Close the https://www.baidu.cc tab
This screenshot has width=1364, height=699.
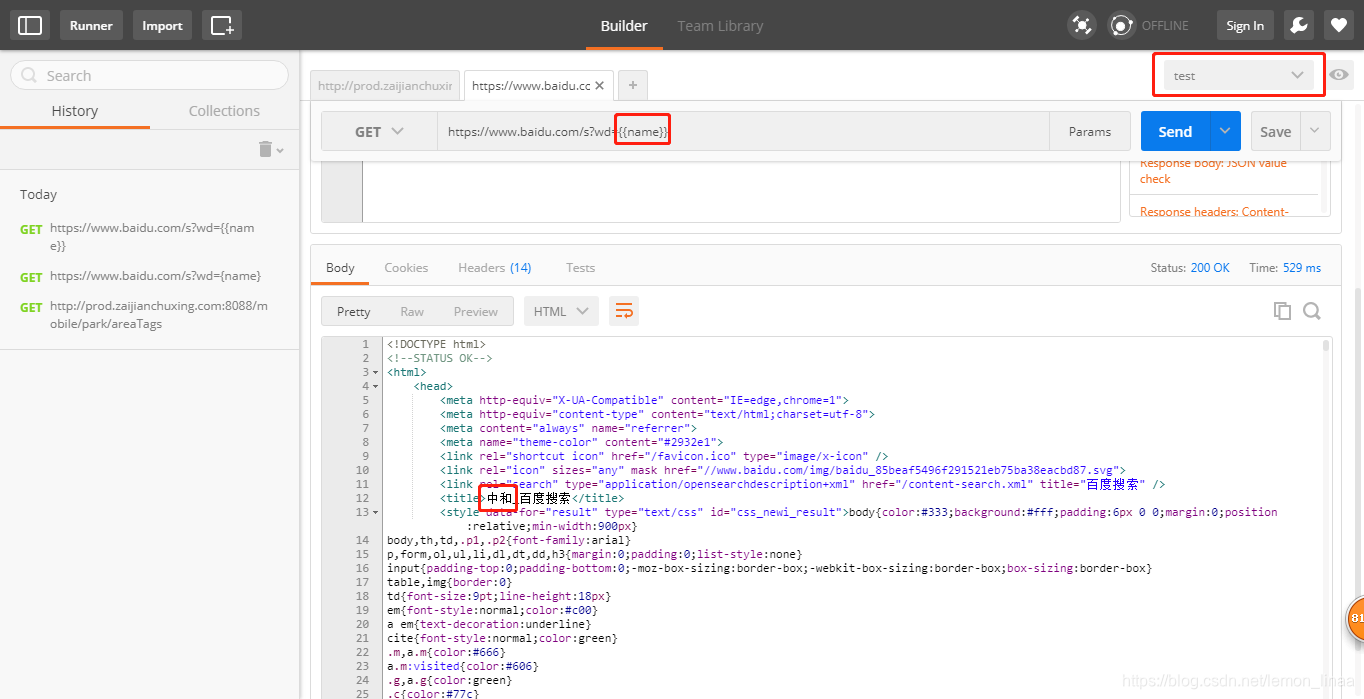tap(600, 86)
